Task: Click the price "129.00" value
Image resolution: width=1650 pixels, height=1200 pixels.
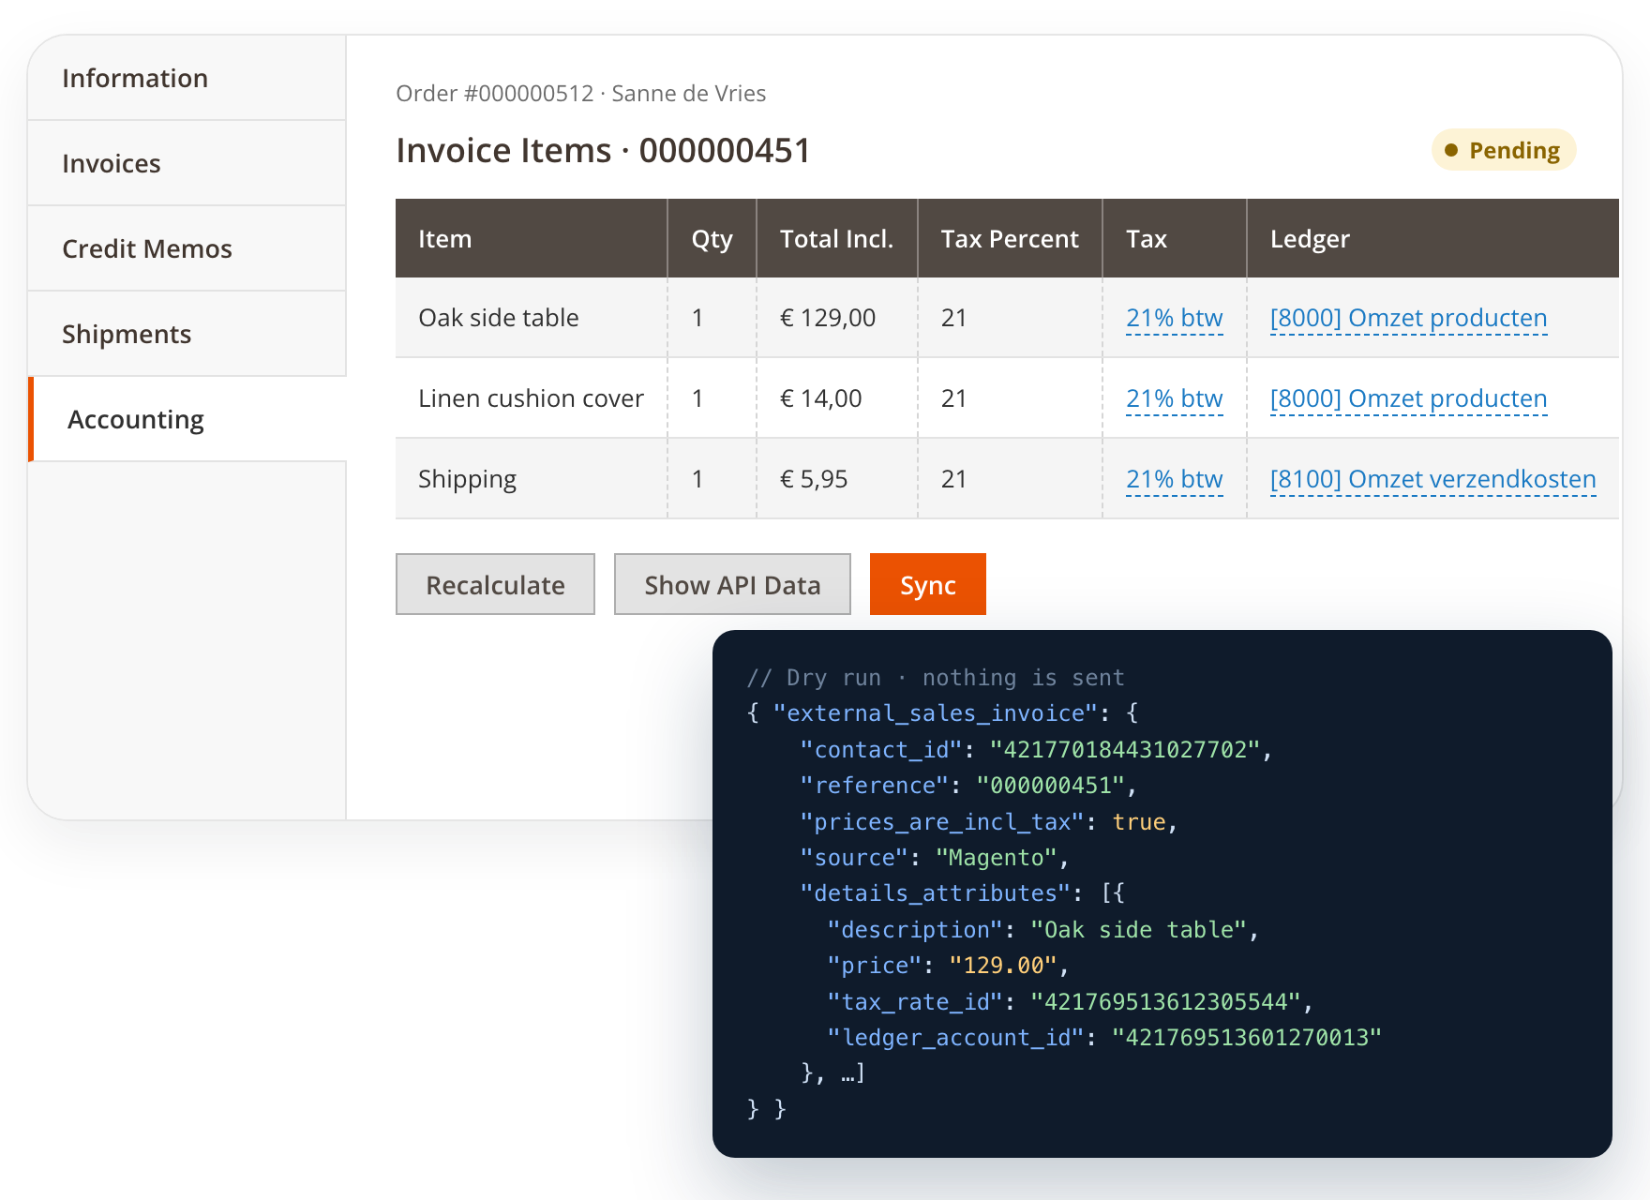Action: 1003,966
